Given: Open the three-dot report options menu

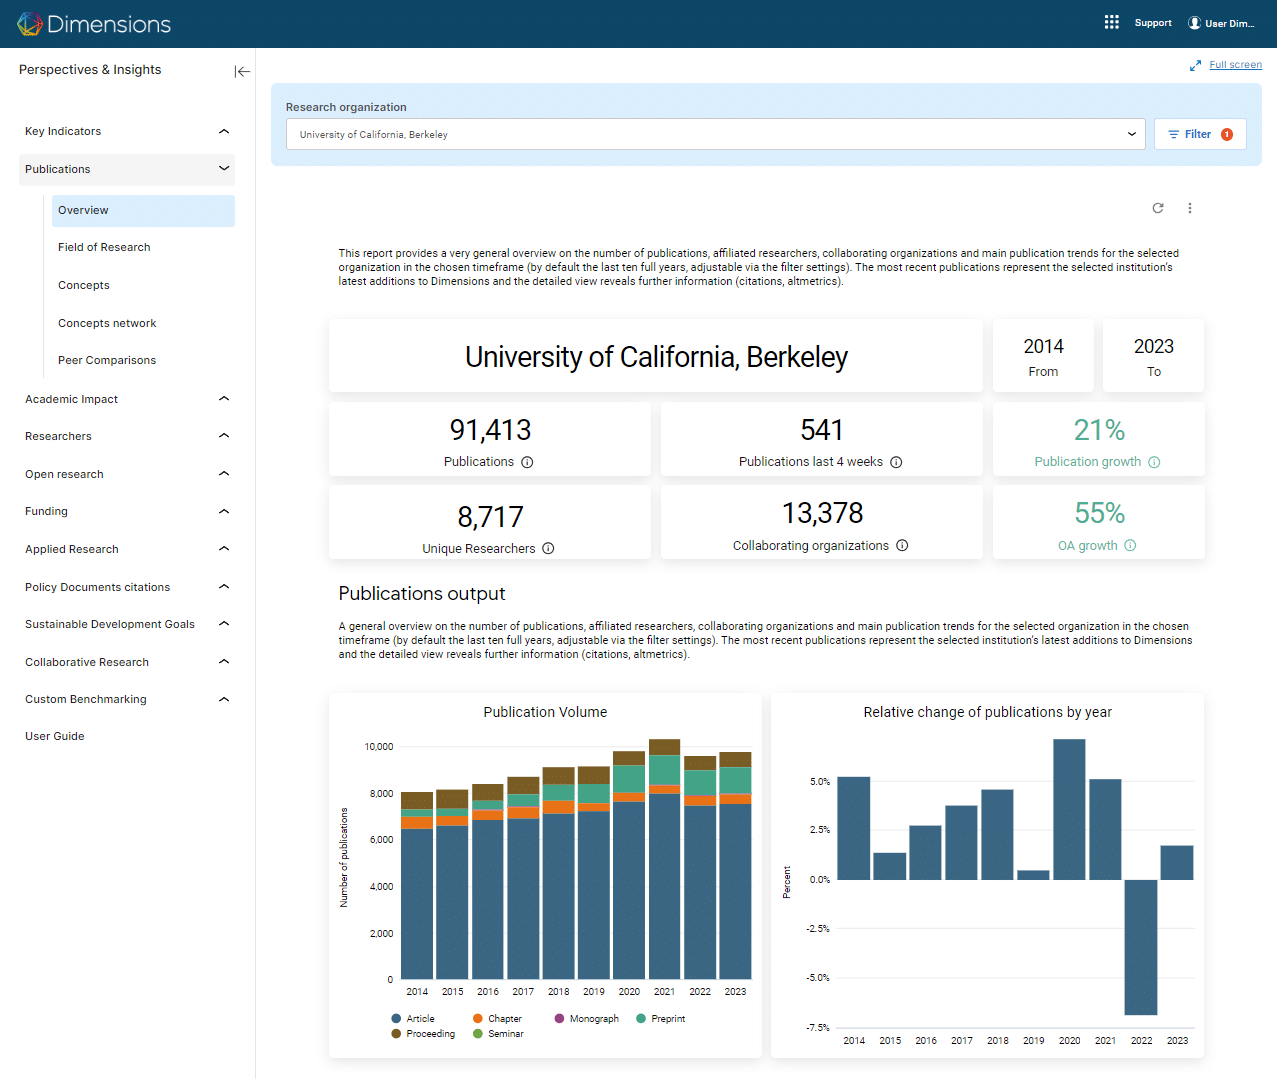Looking at the screenshot, I should click(x=1190, y=208).
